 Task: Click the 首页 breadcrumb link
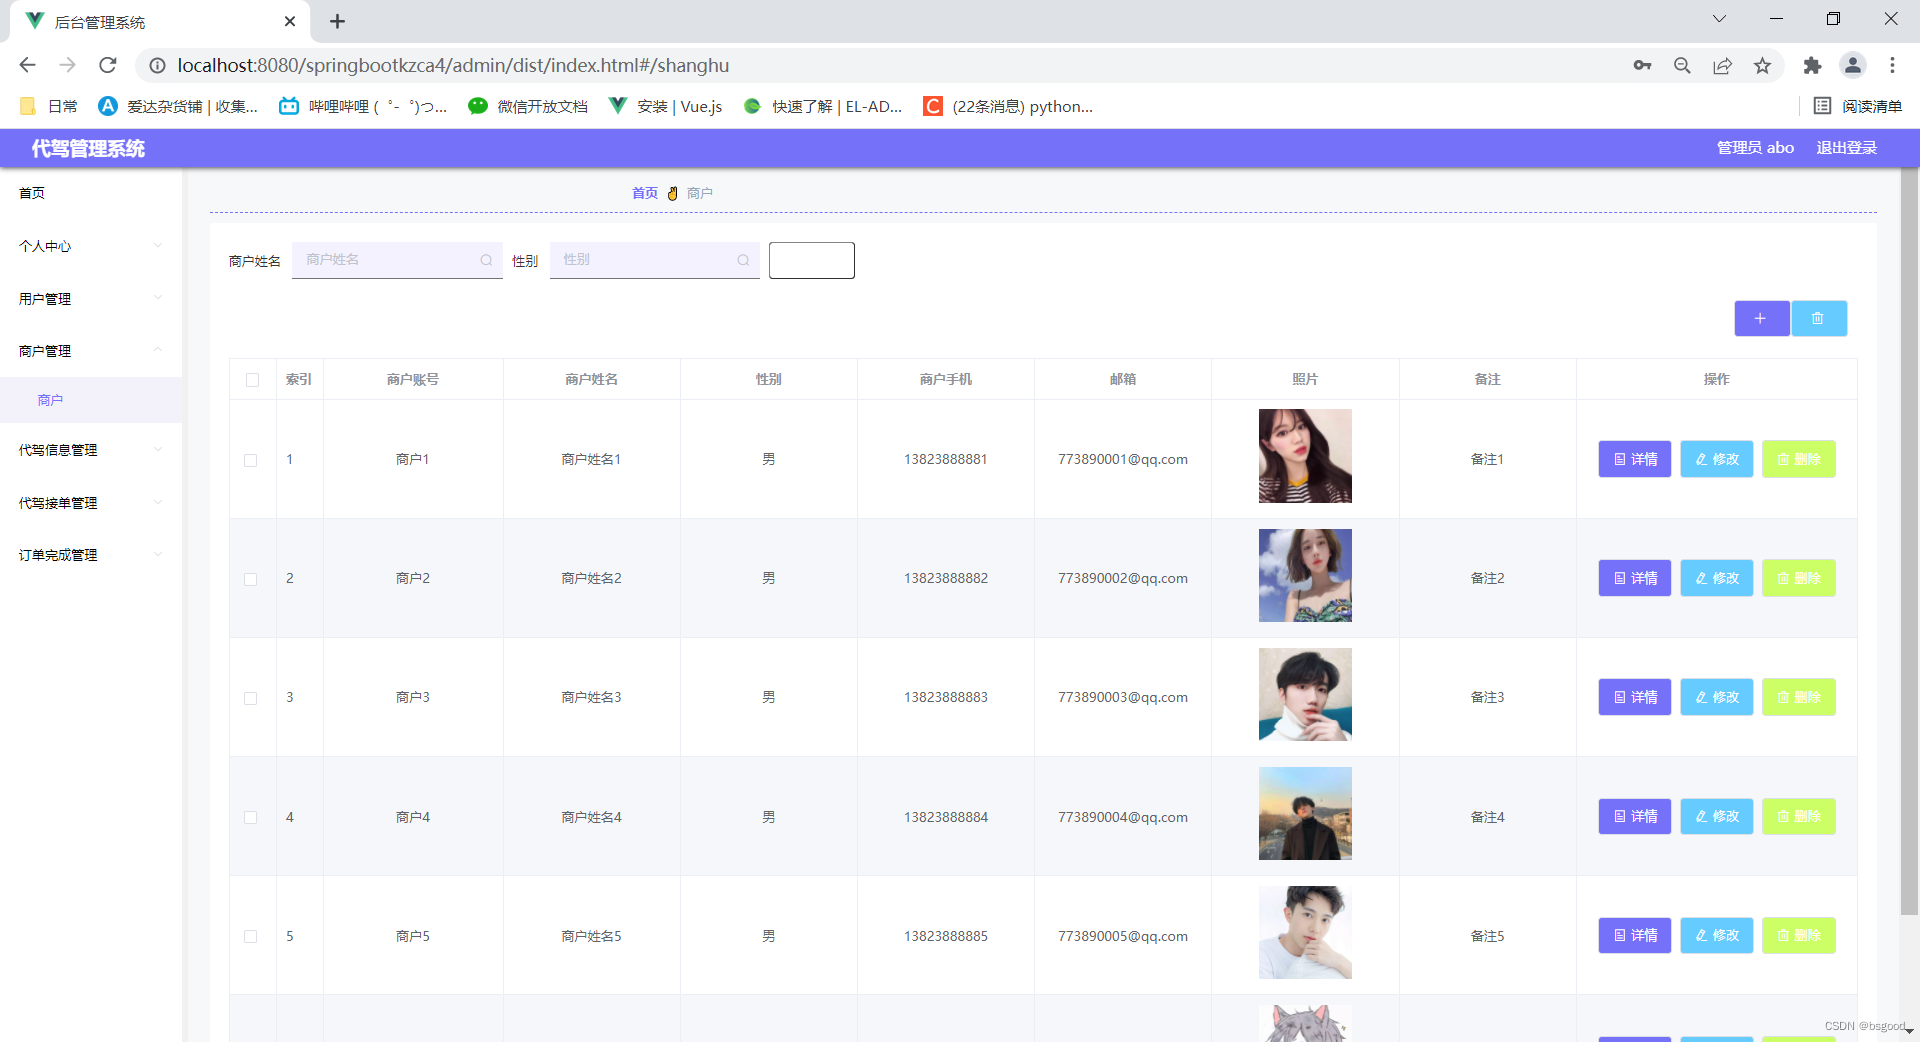pos(645,193)
